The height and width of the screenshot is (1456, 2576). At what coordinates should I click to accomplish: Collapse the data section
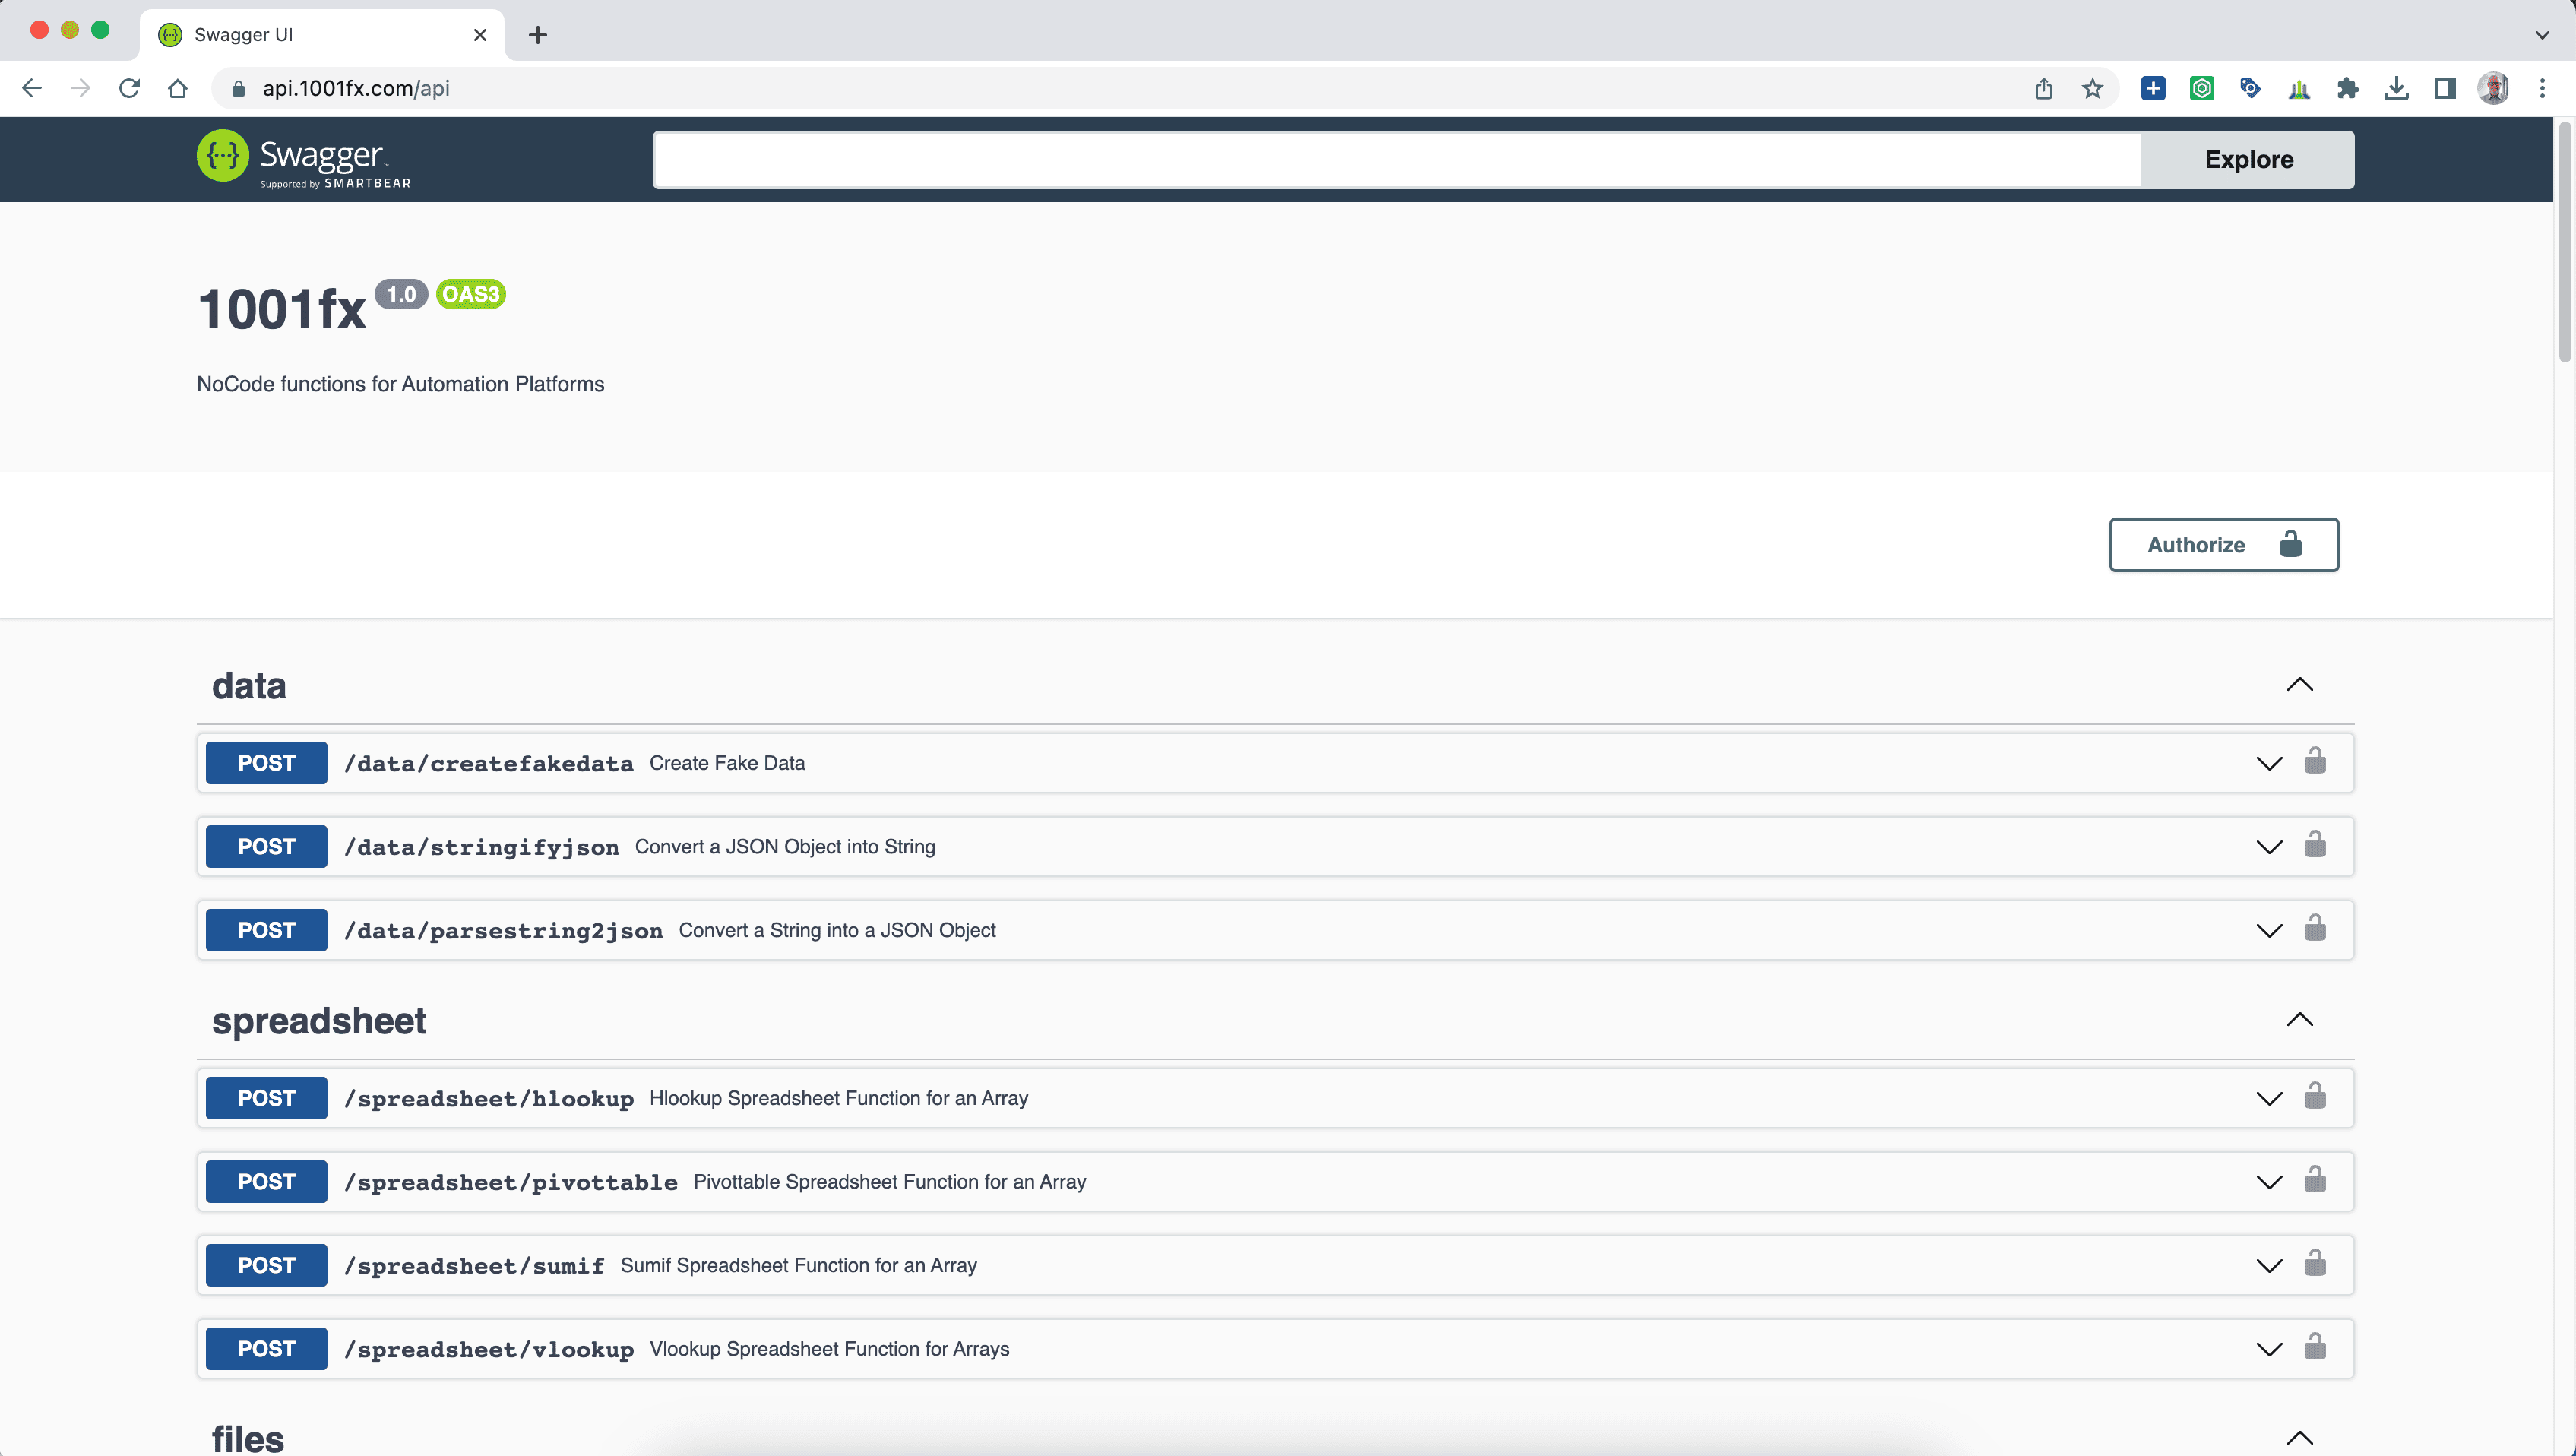click(2299, 685)
